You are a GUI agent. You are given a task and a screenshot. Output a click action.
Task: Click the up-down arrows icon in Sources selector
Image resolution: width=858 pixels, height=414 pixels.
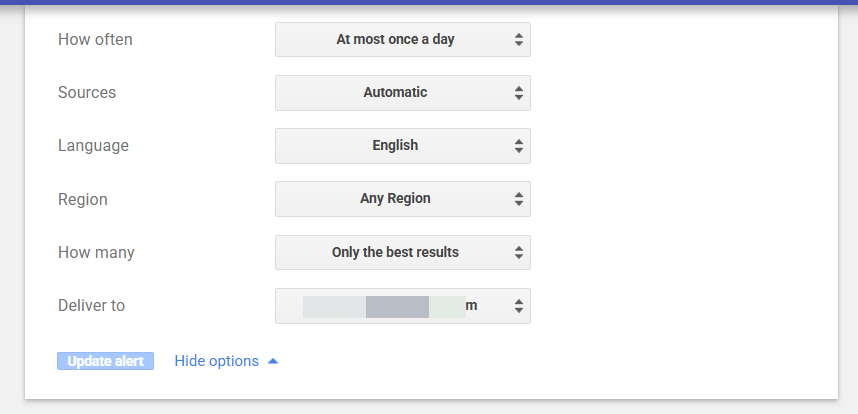[518, 93]
